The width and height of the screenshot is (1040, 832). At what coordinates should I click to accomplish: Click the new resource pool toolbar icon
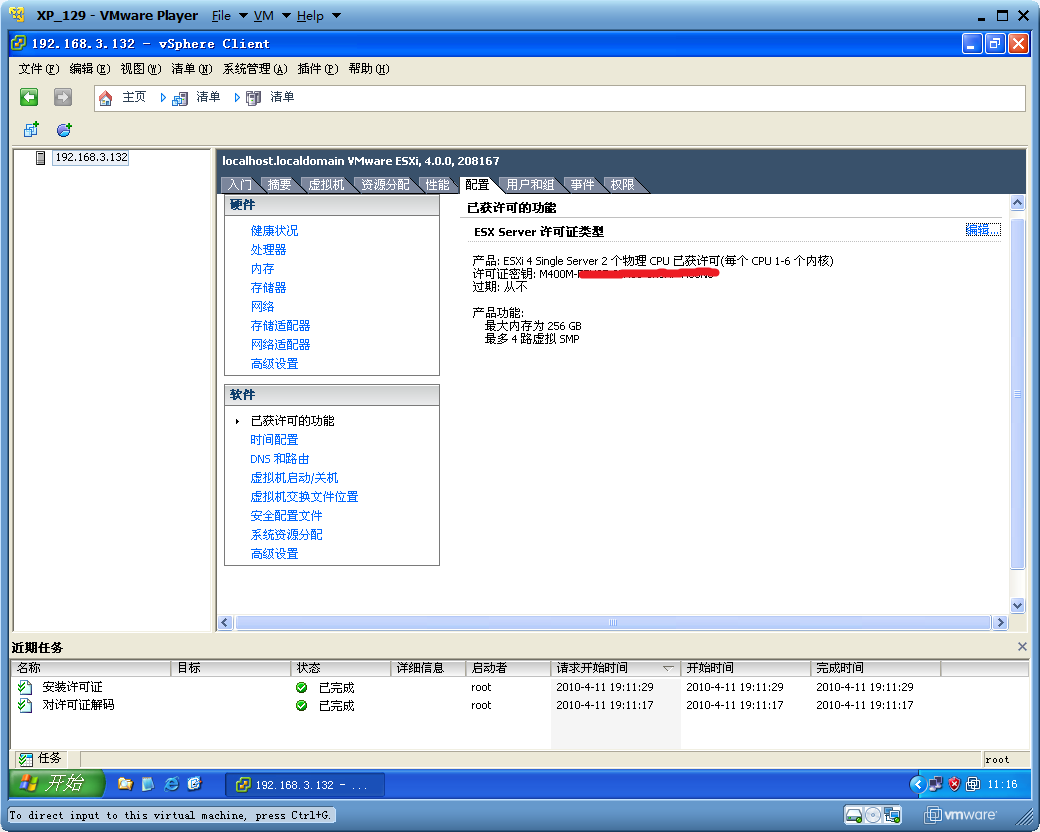coord(64,129)
